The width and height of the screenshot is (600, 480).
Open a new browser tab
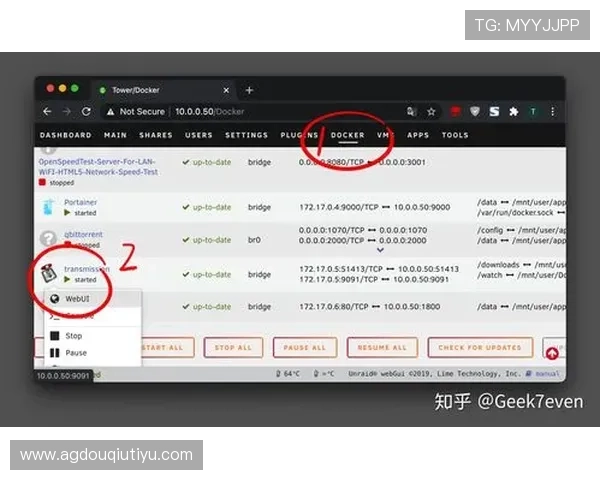tap(250, 90)
